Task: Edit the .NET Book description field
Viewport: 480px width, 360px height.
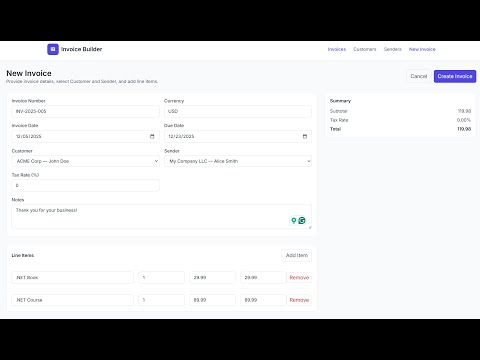Action: tap(72, 277)
